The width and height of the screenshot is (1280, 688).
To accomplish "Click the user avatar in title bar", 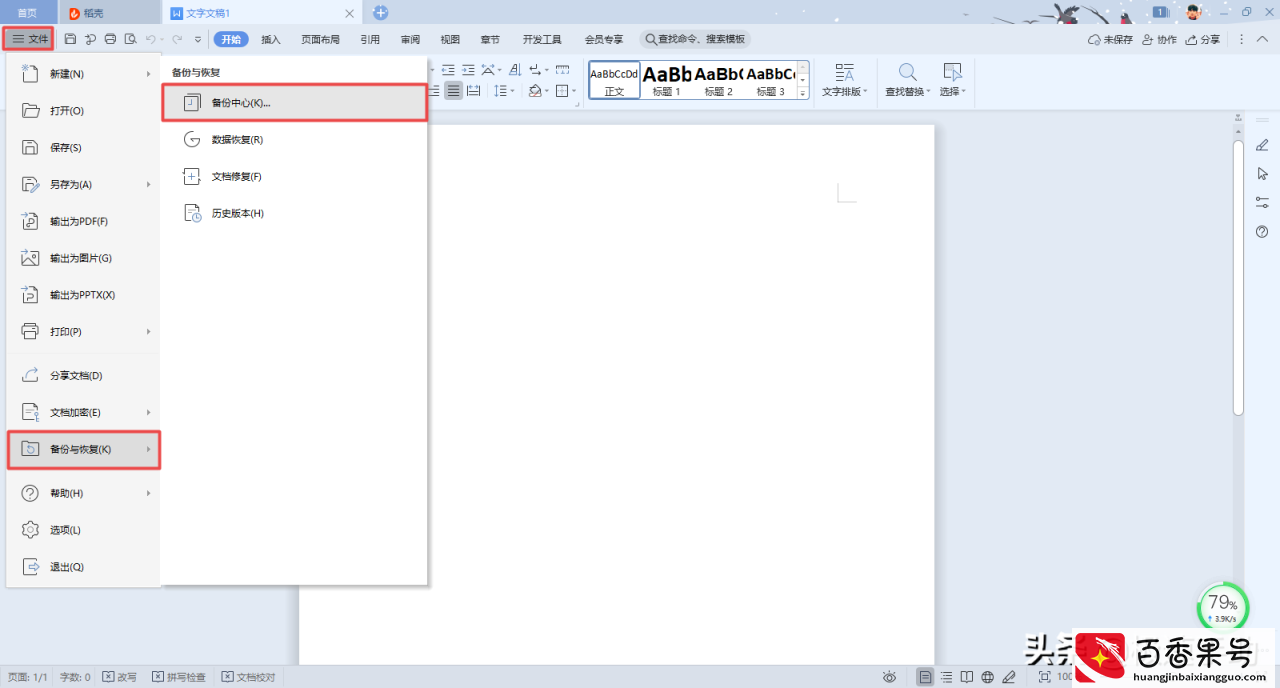I will (x=1194, y=12).
